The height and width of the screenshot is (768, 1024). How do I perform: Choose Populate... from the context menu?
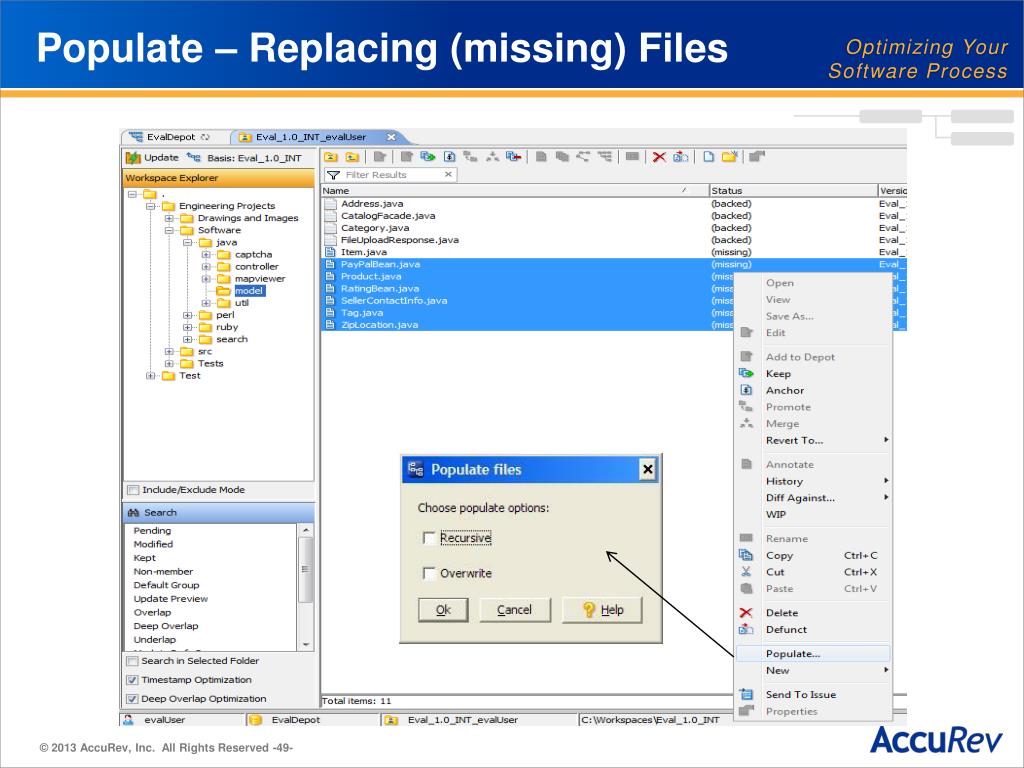(812, 654)
